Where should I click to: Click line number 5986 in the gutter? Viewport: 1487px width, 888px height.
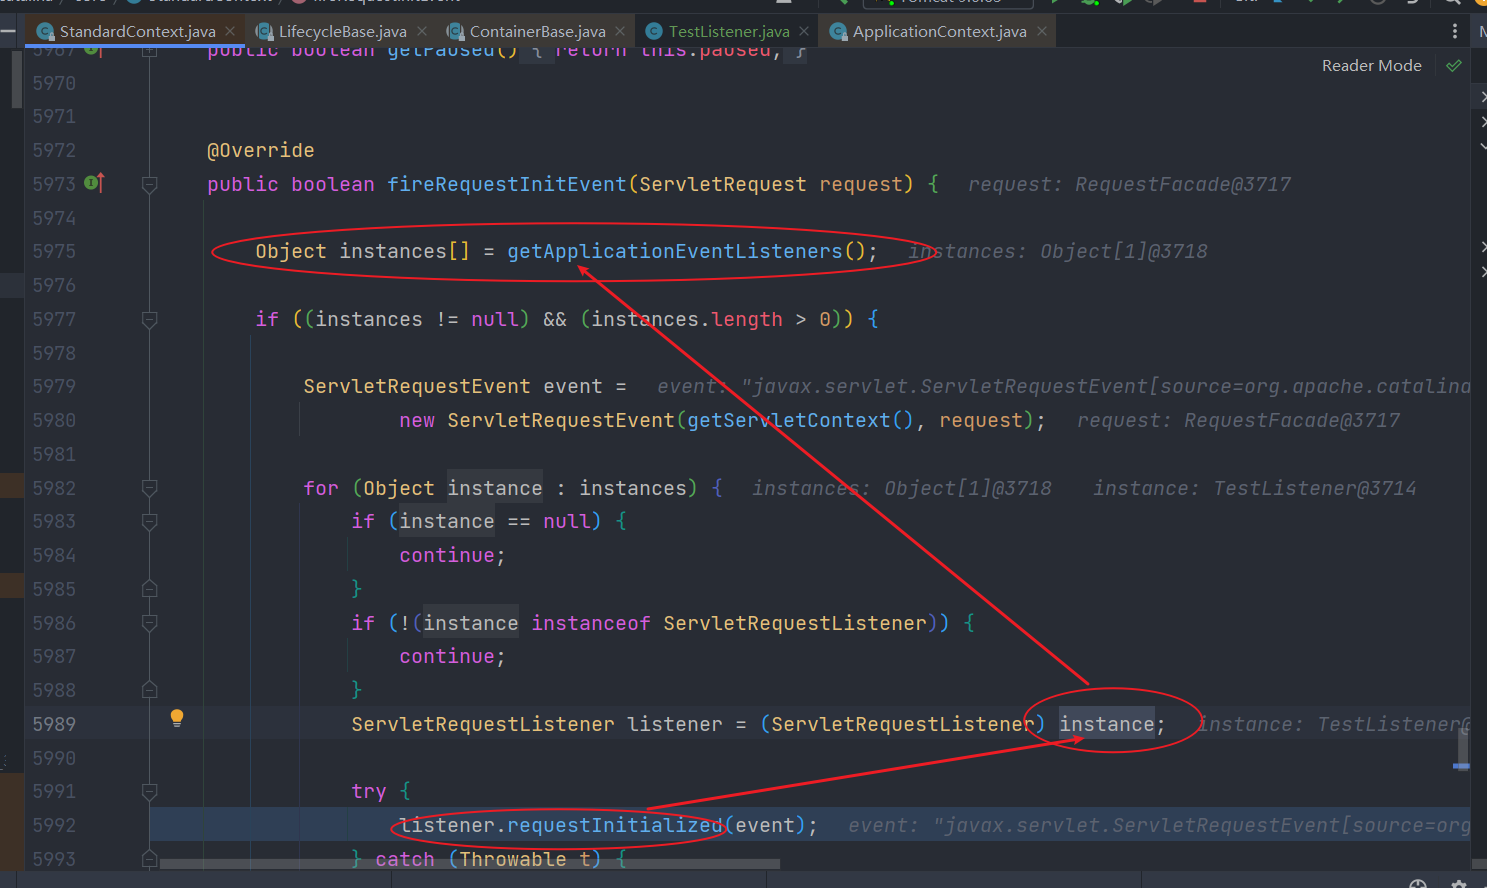(54, 623)
